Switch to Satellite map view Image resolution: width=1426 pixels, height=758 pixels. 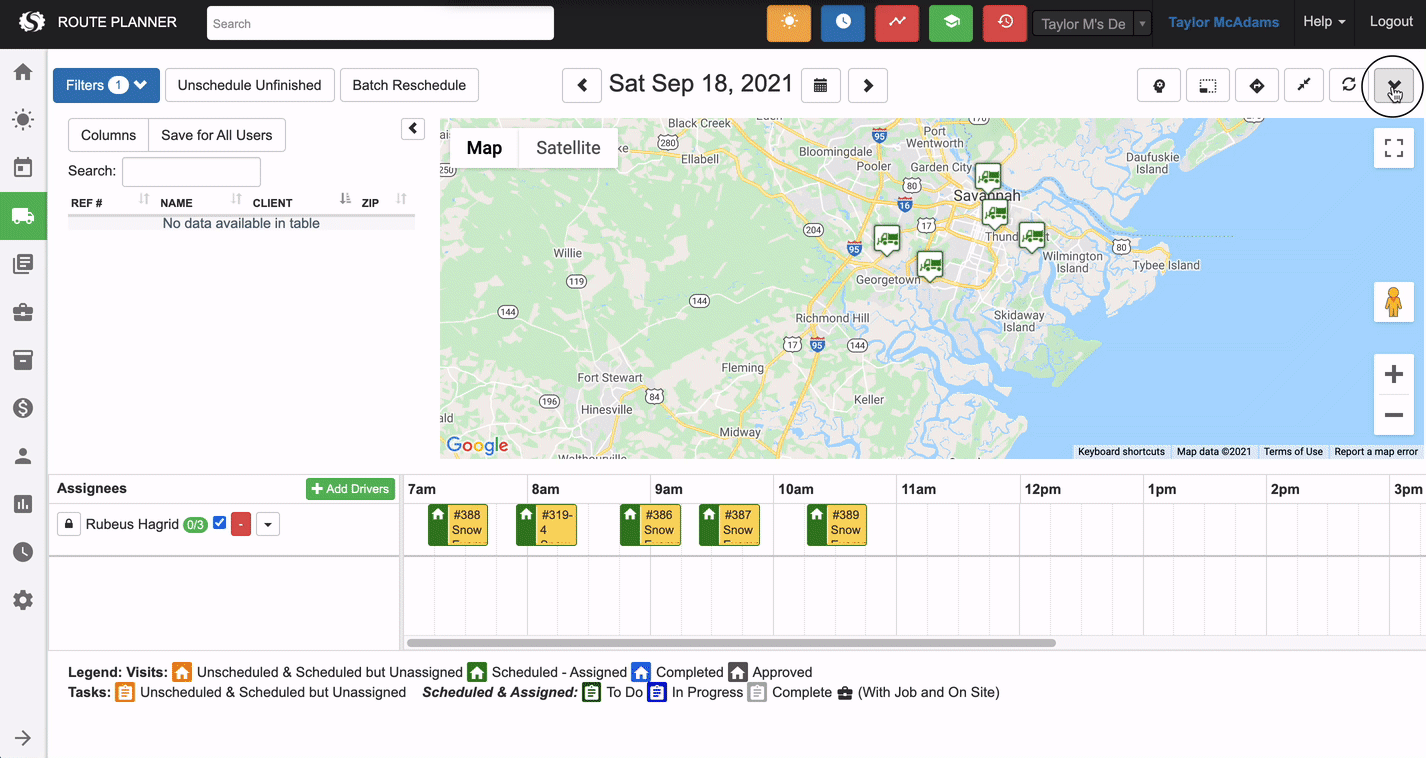pos(568,148)
